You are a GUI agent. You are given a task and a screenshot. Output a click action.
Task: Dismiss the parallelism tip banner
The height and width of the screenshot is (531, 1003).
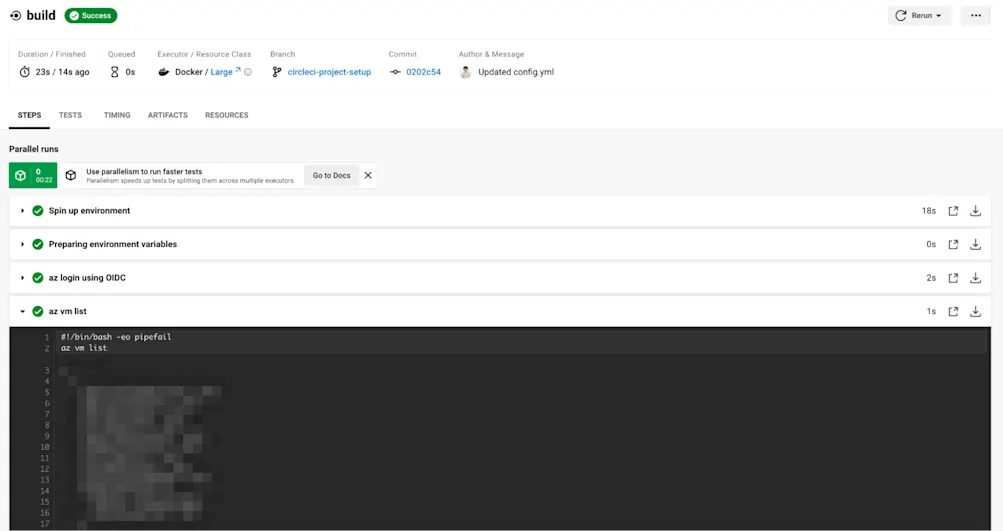tap(368, 175)
